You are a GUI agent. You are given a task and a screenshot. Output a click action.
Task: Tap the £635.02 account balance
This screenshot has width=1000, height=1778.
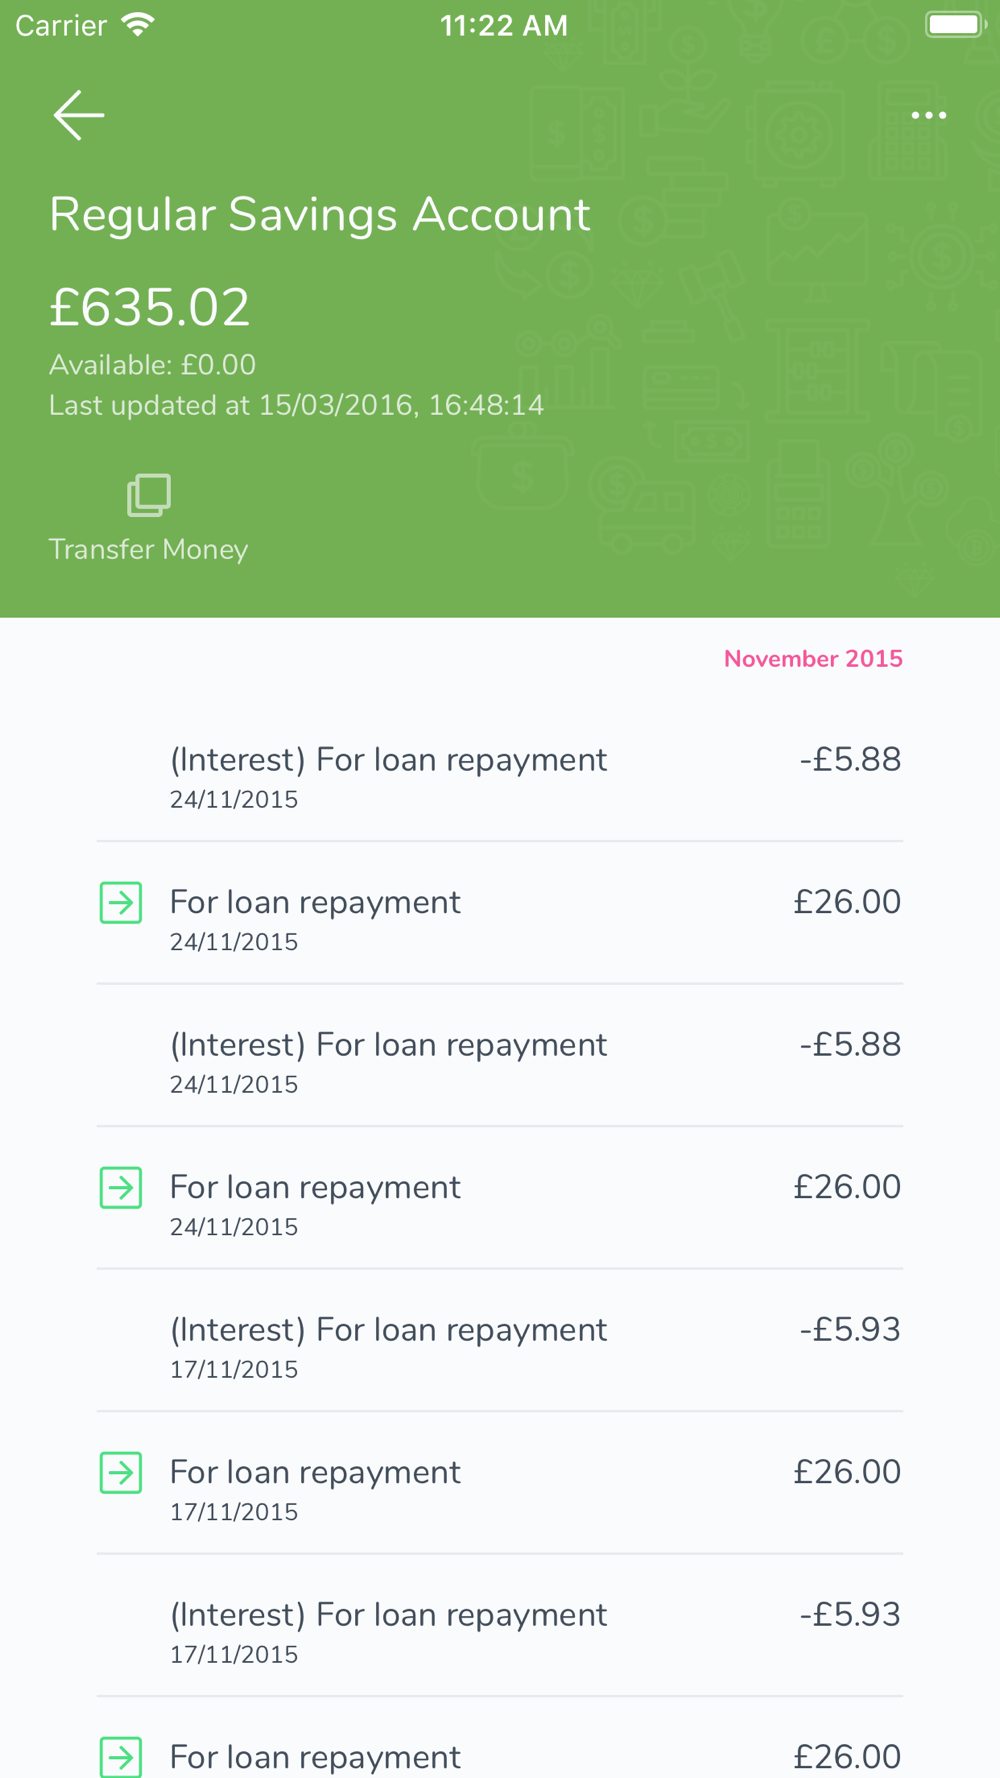coord(149,307)
